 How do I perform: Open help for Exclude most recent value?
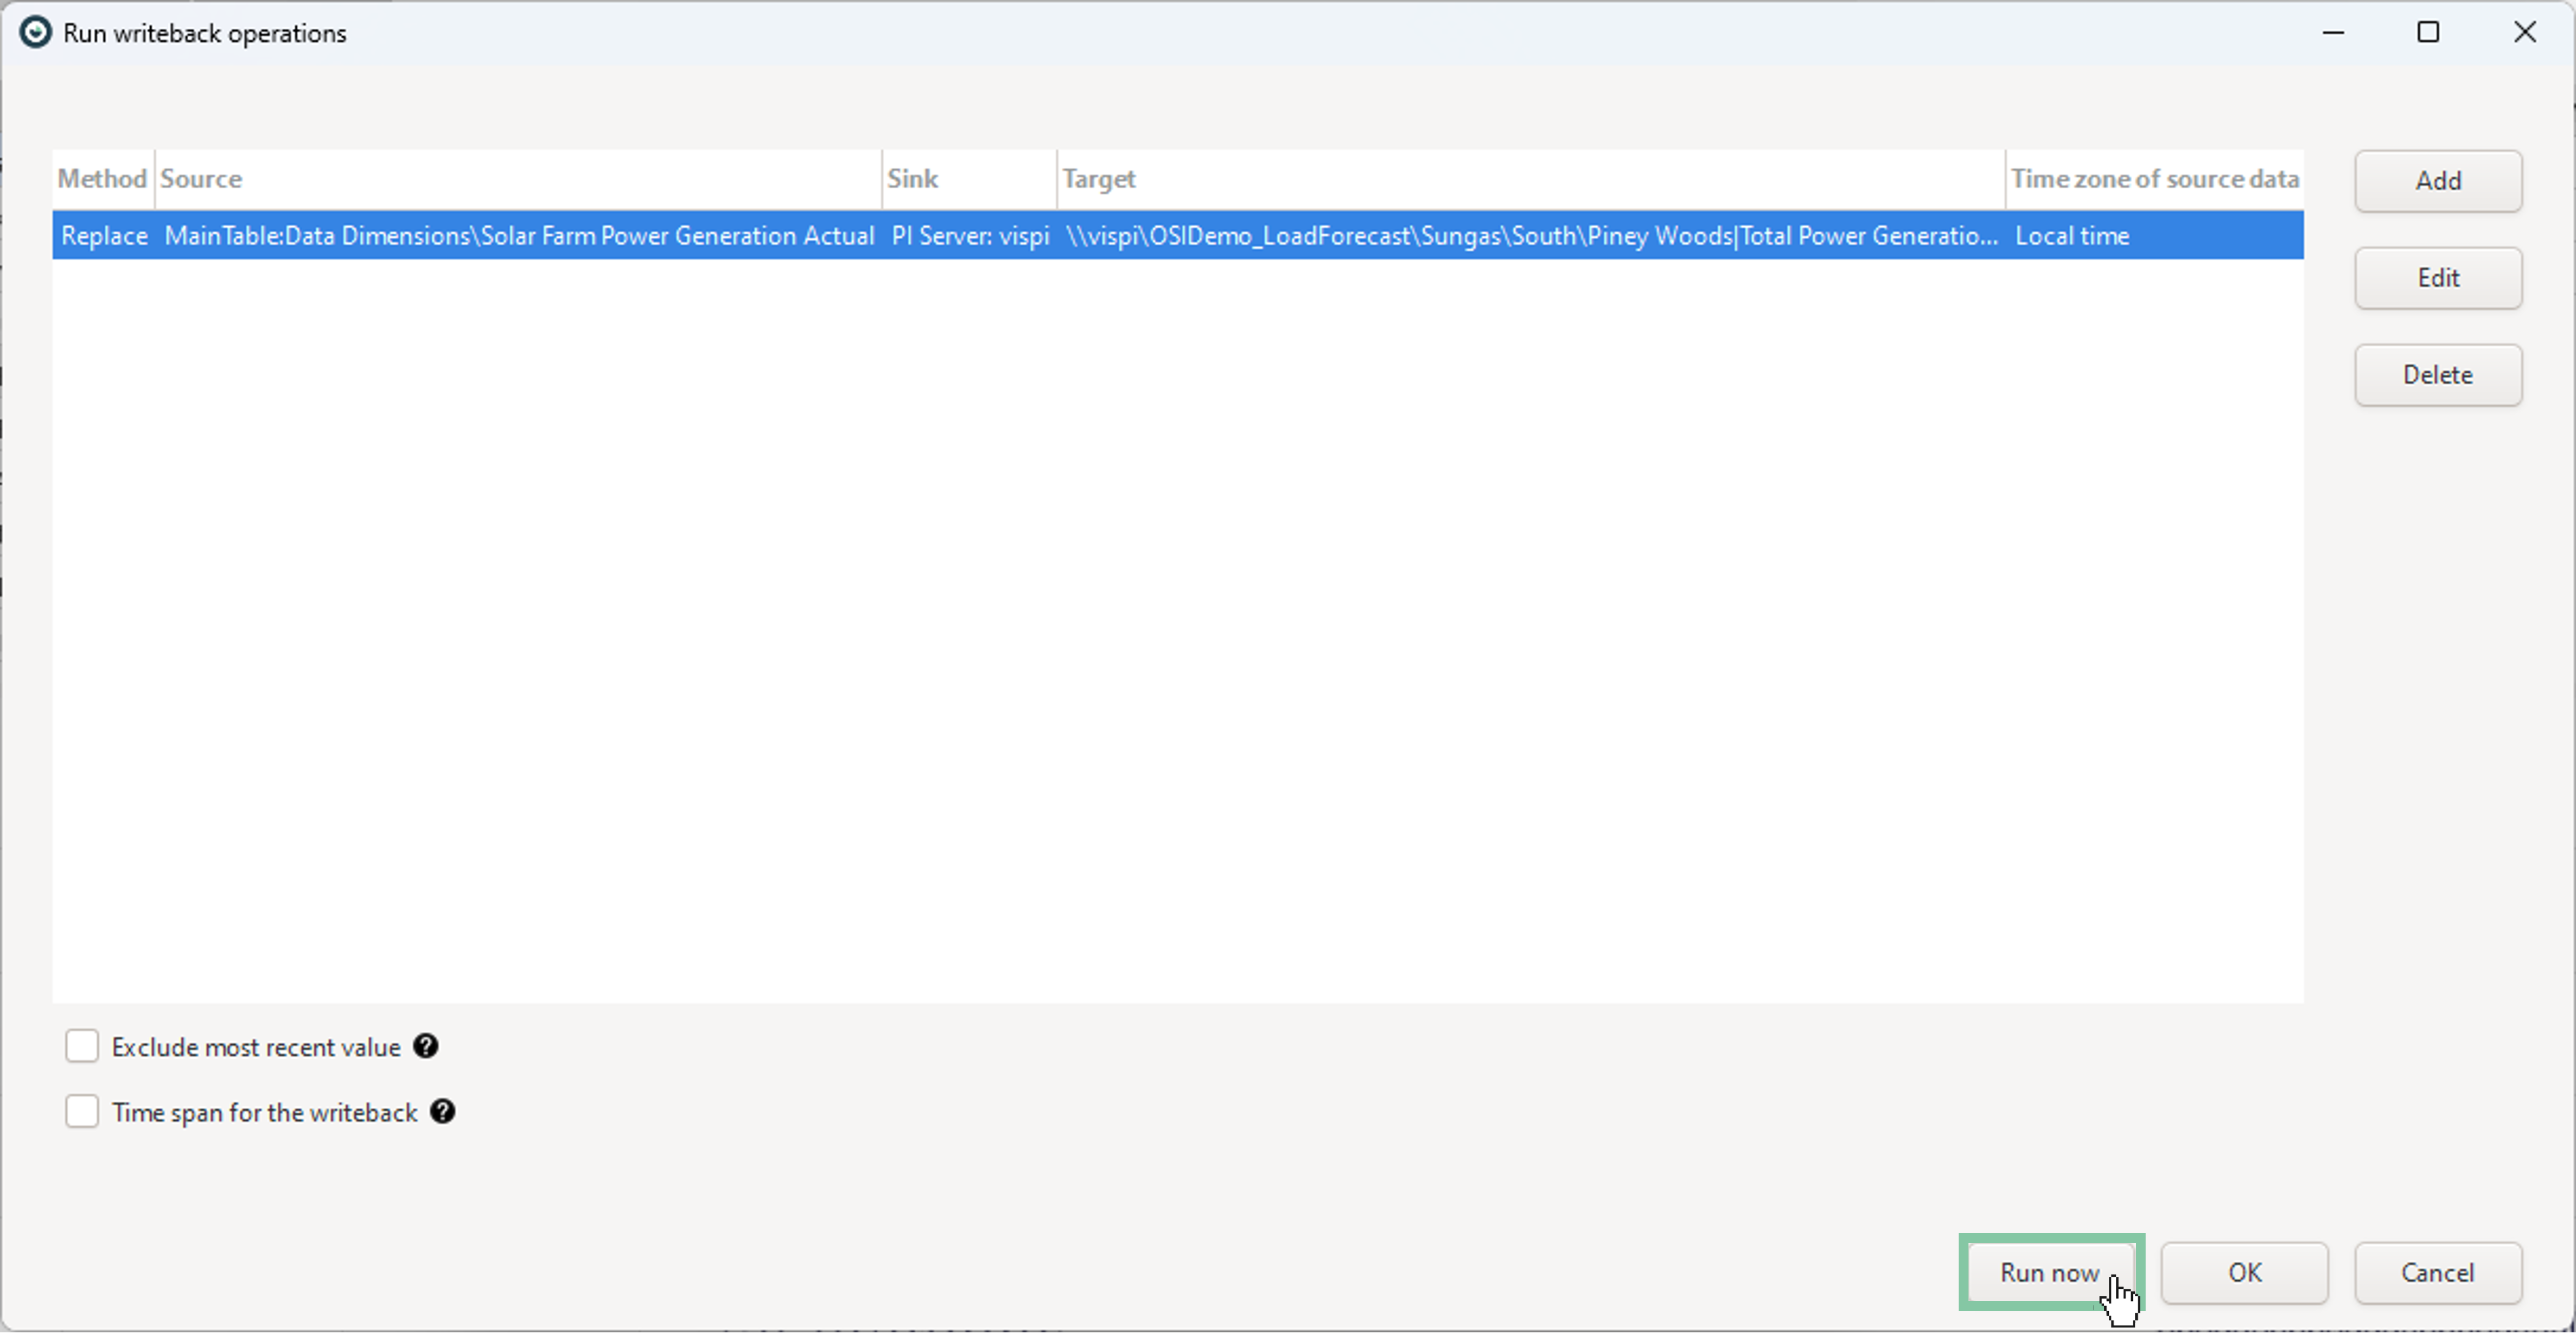426,1046
